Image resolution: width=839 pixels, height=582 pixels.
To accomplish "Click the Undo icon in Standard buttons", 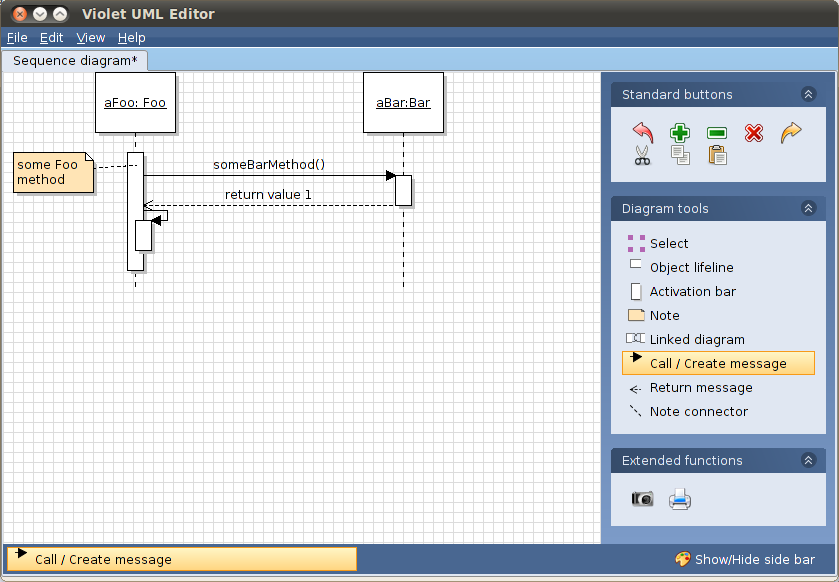I will [641, 132].
